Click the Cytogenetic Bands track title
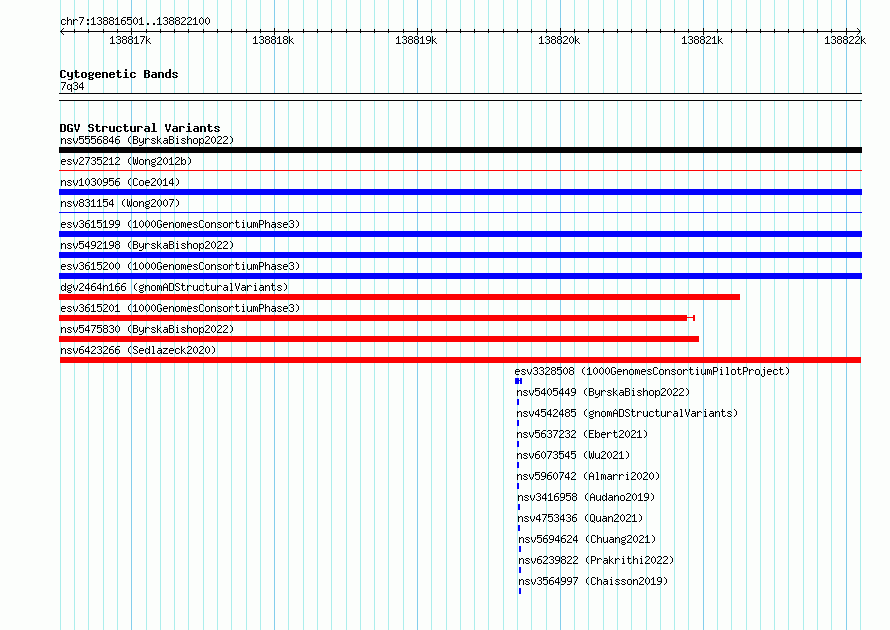This screenshot has height=630, width=890. point(119,74)
